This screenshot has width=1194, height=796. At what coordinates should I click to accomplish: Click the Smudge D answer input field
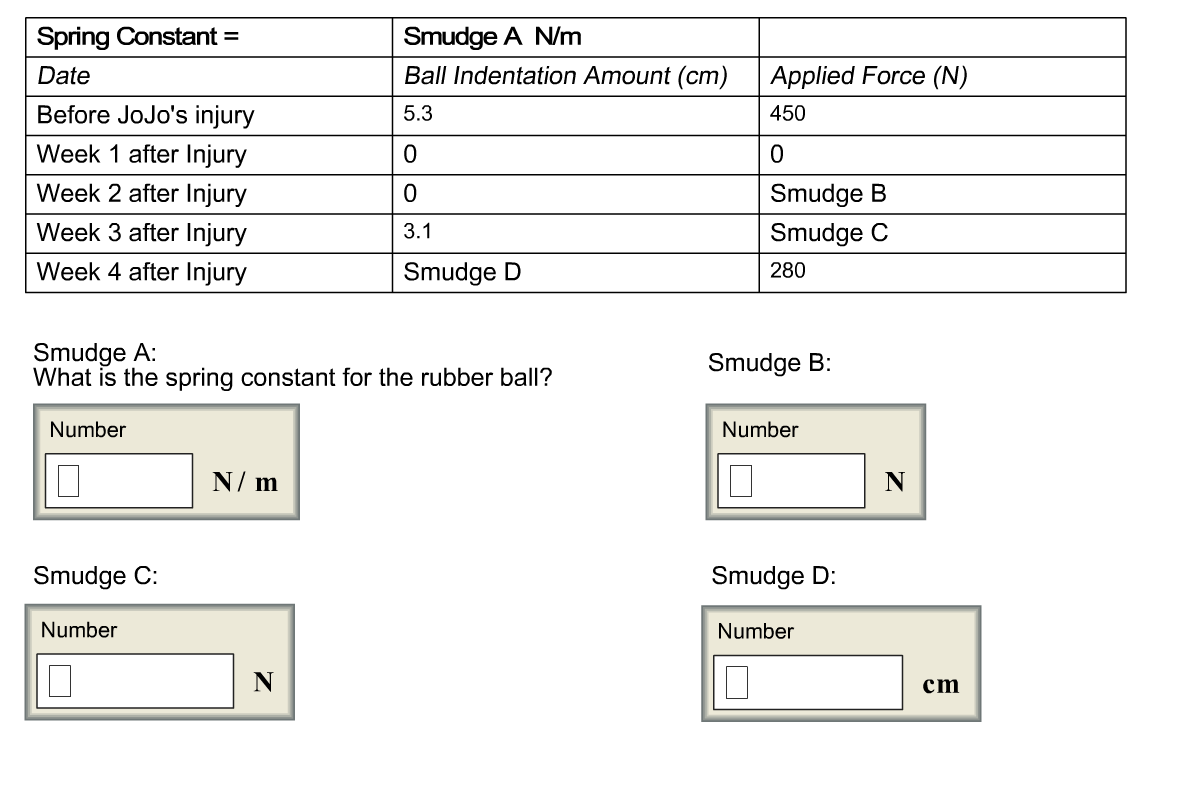(x=807, y=683)
